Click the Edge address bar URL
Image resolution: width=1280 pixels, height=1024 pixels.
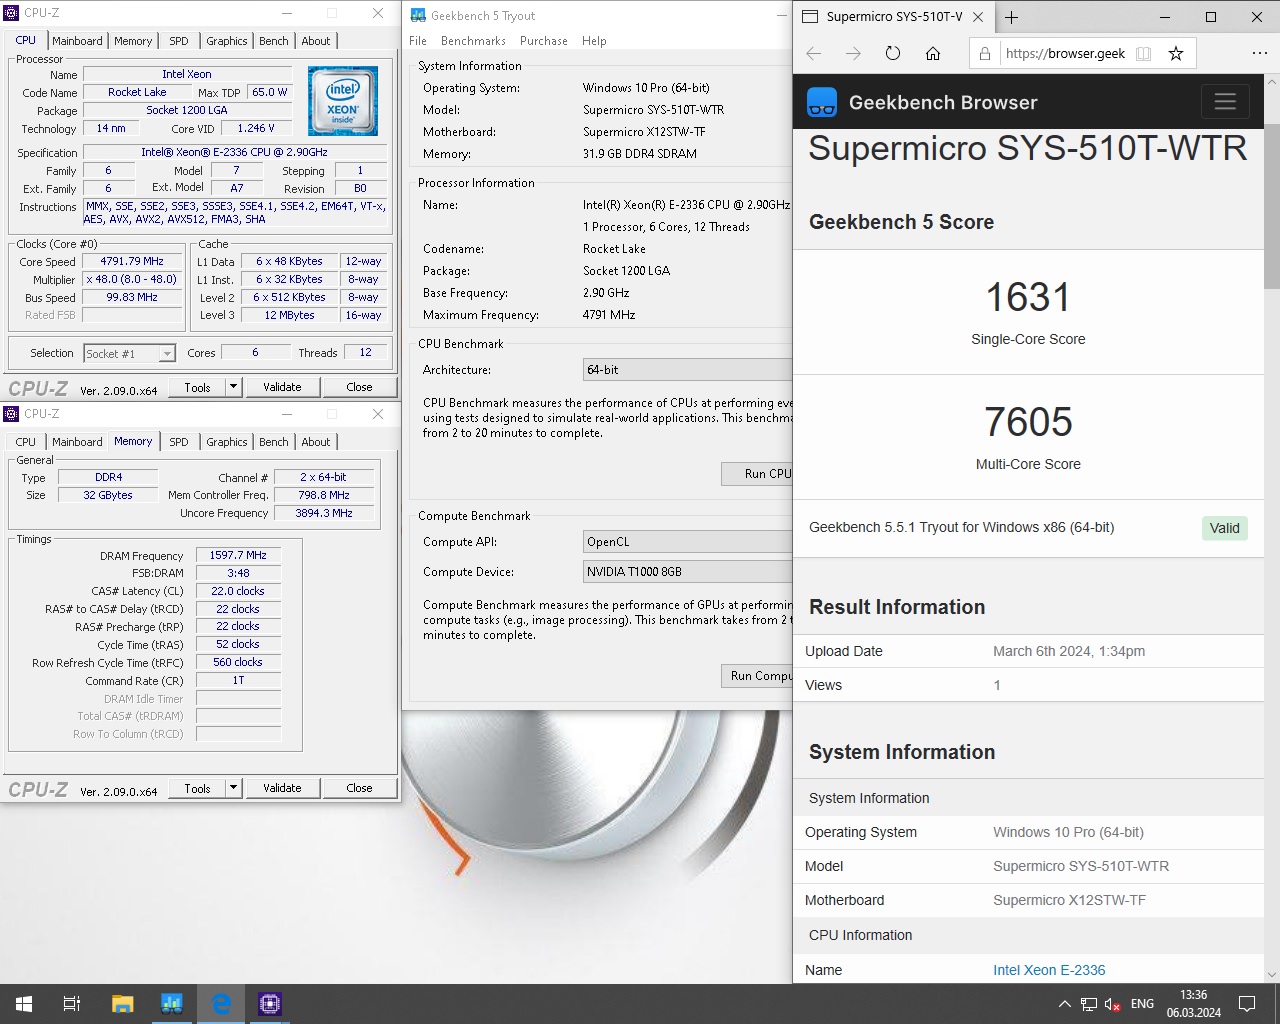(x=1065, y=54)
